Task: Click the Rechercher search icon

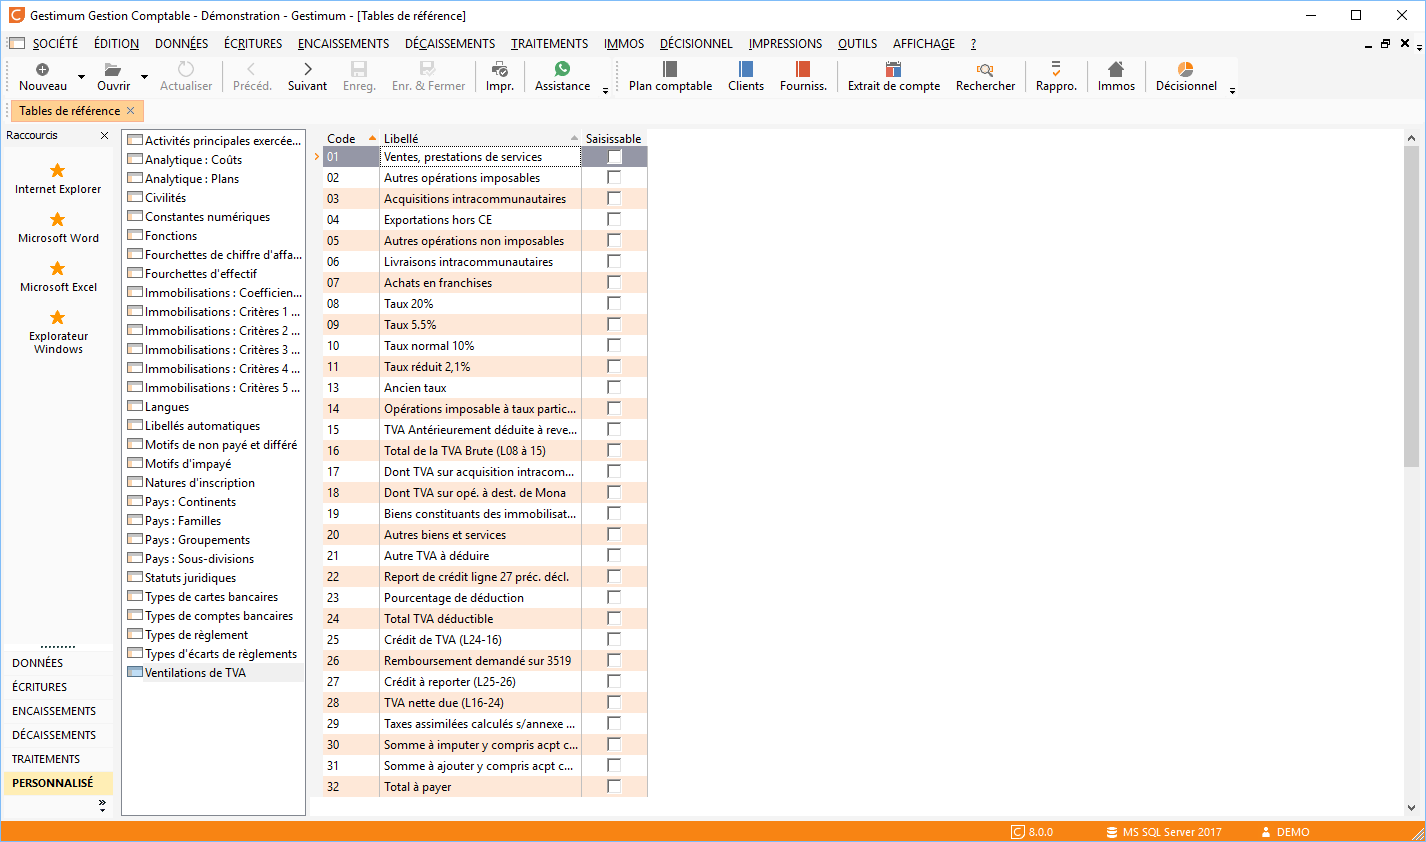Action: pyautogui.click(x=985, y=69)
